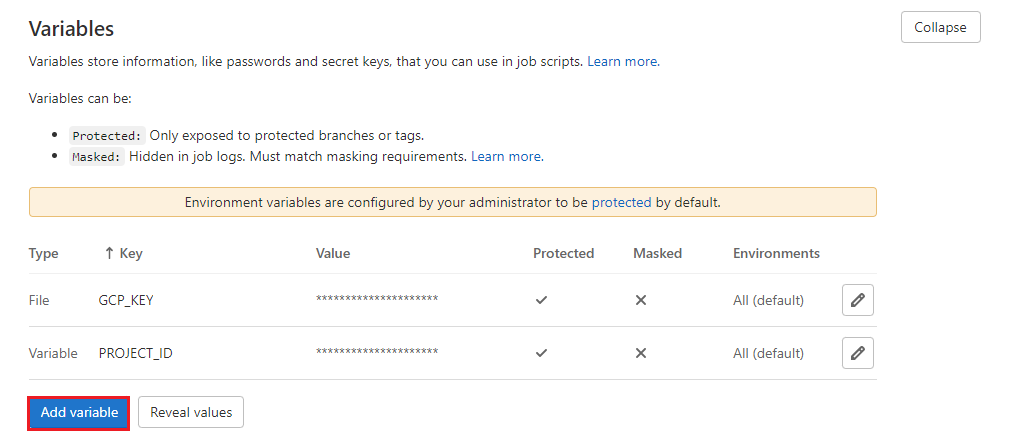Reveal values of hidden variables
The width and height of the screenshot is (1013, 445).
click(x=191, y=412)
